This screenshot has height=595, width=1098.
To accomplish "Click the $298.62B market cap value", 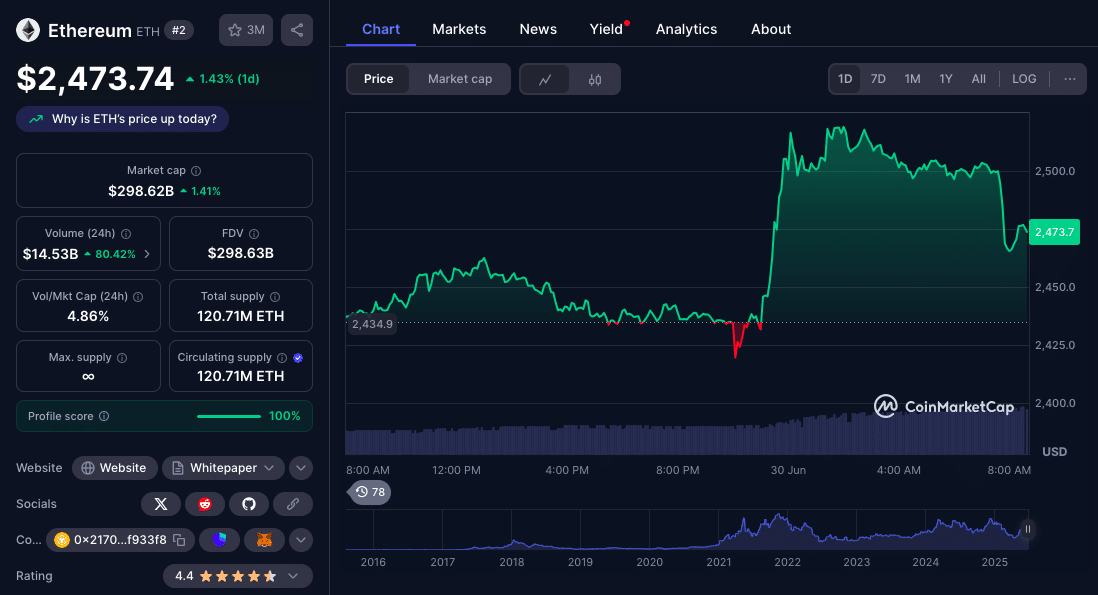I will pyautogui.click(x=141, y=191).
